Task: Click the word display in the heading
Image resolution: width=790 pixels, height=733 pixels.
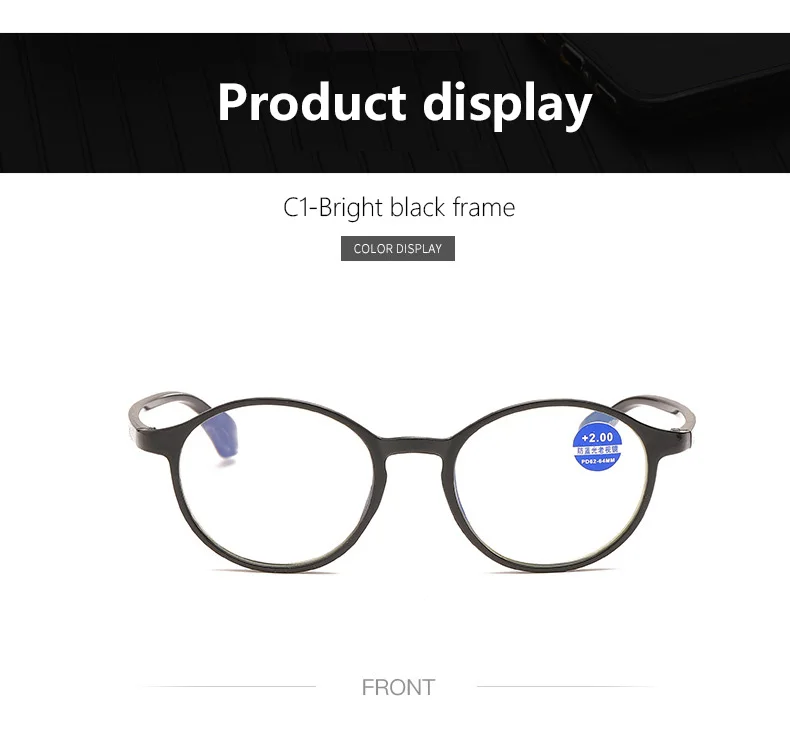Action: pyautogui.click(x=507, y=104)
